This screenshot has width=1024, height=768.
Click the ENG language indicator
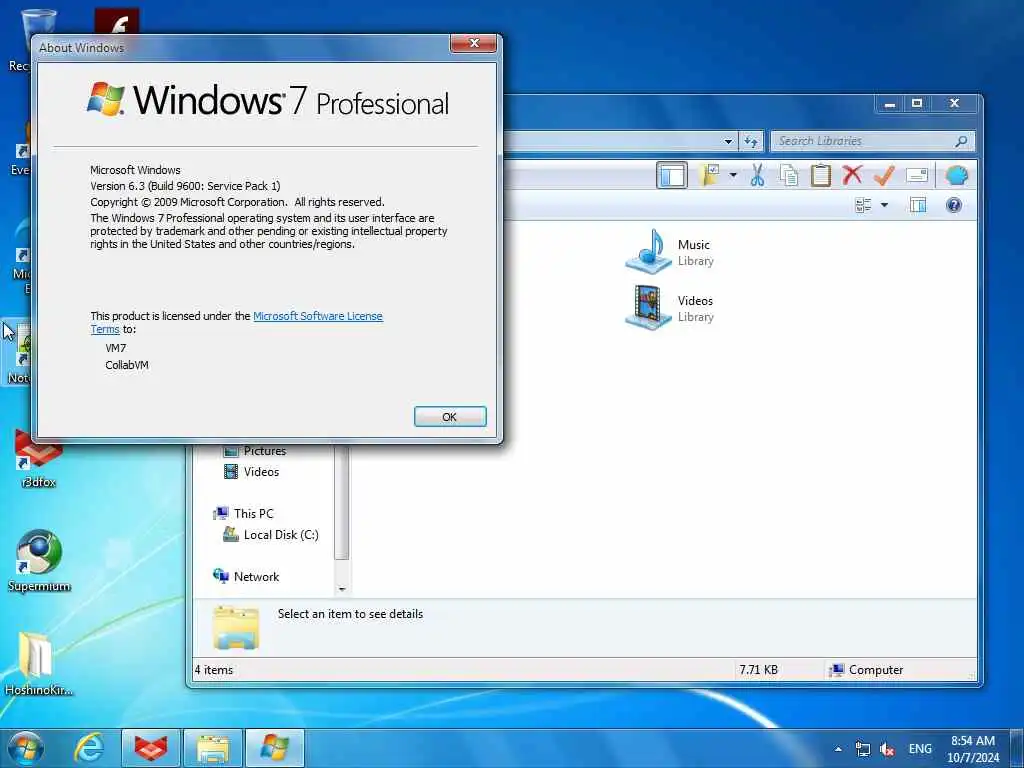click(x=920, y=749)
